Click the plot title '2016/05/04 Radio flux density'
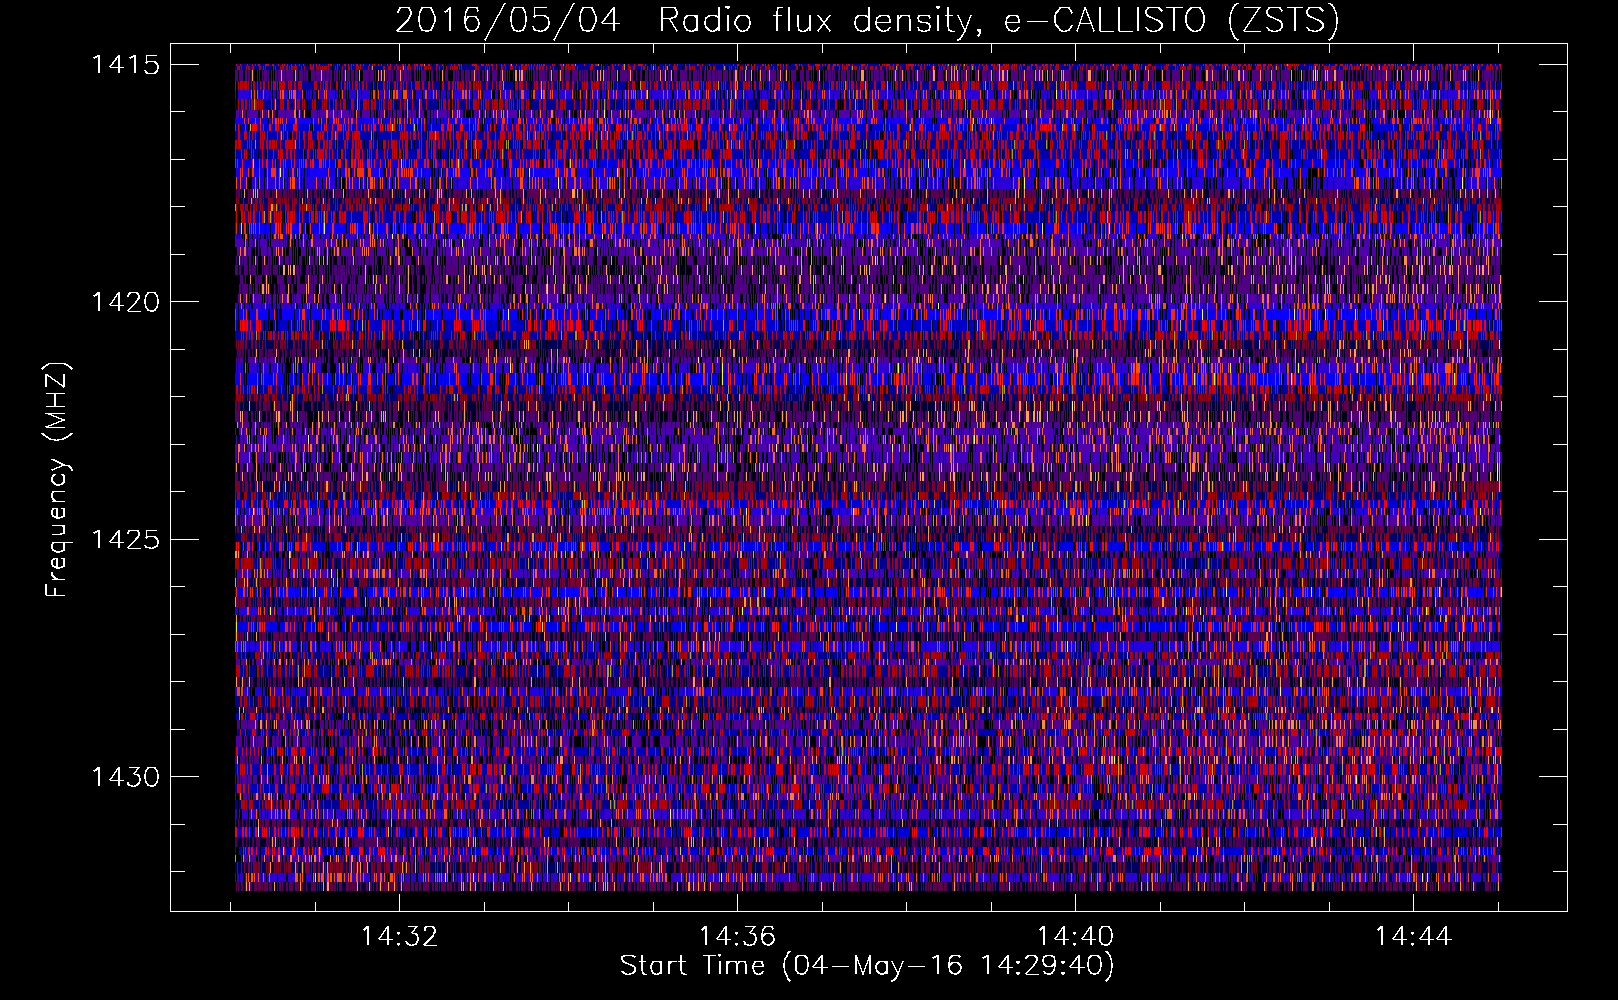 tap(867, 20)
